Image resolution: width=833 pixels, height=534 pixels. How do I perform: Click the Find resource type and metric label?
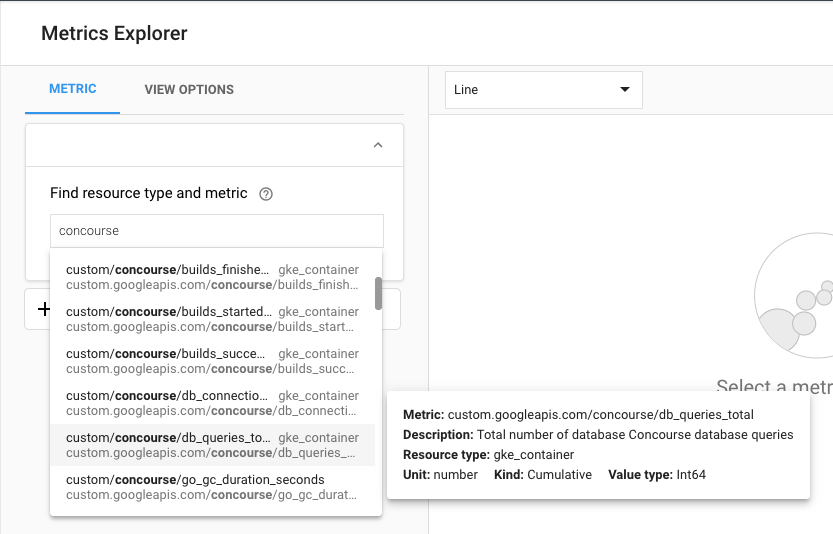click(149, 193)
